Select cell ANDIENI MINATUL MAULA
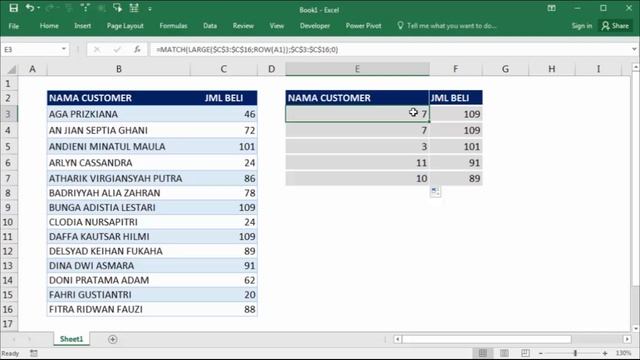Viewport: 640px width, 360px height. coord(119,147)
